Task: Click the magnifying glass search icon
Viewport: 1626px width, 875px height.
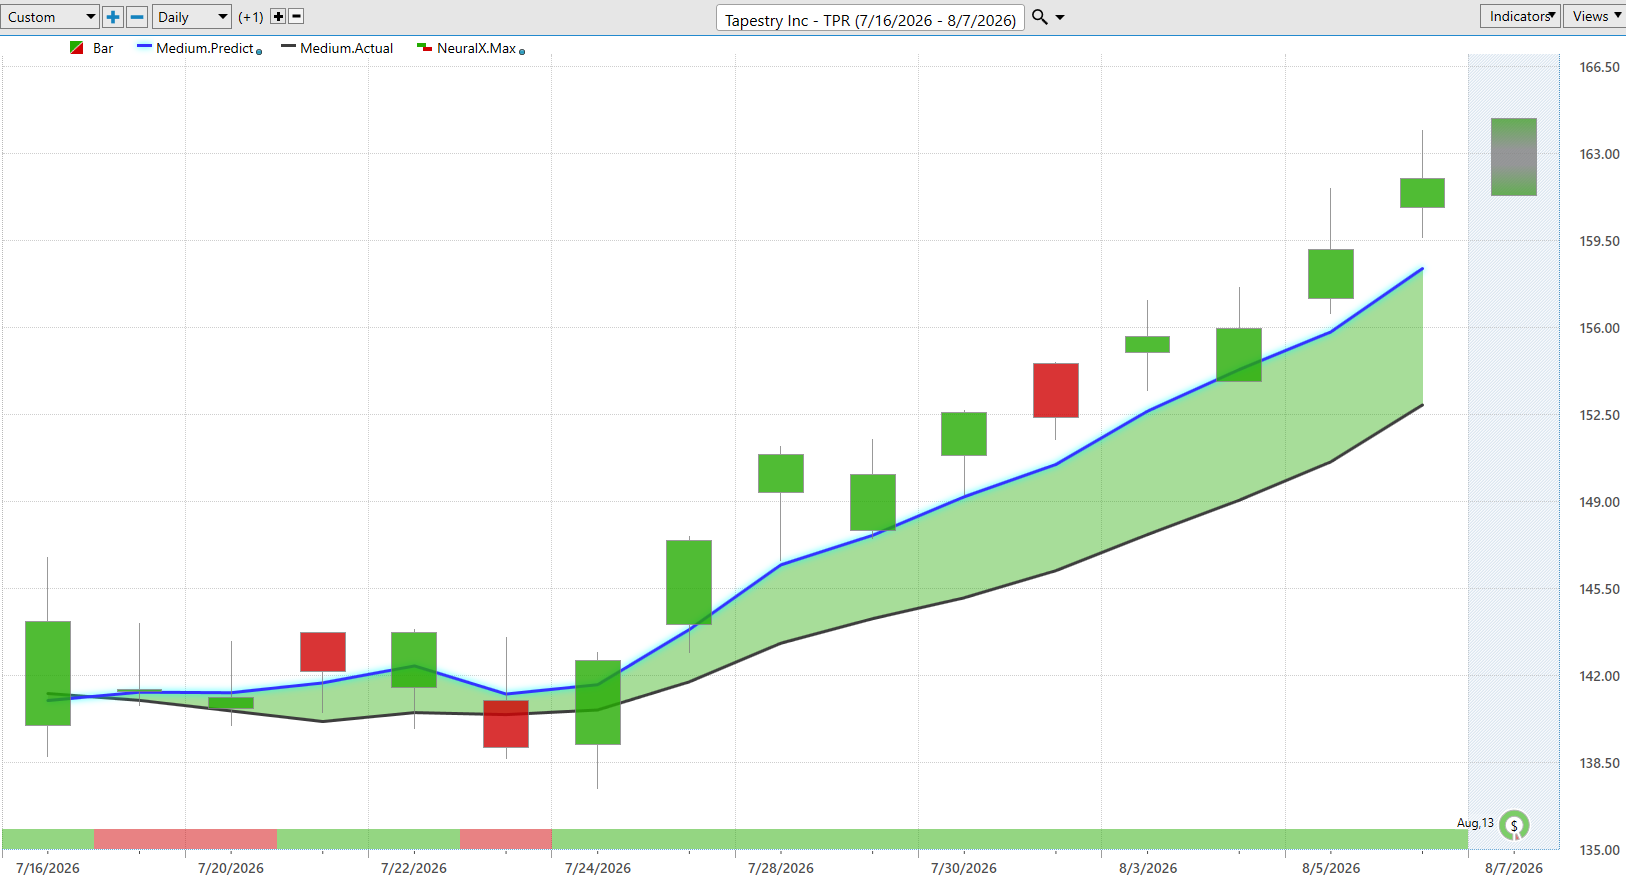Action: click(1040, 17)
